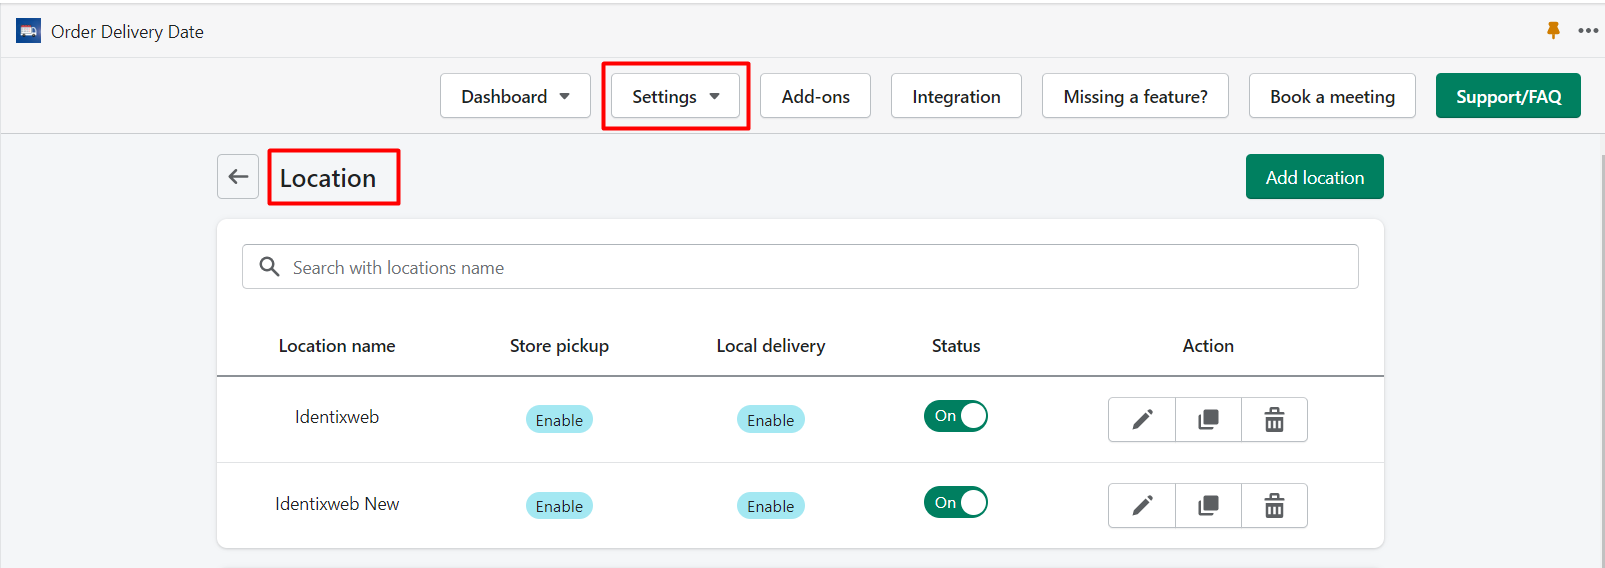
Task: Open the Integration tab
Action: click(x=956, y=96)
